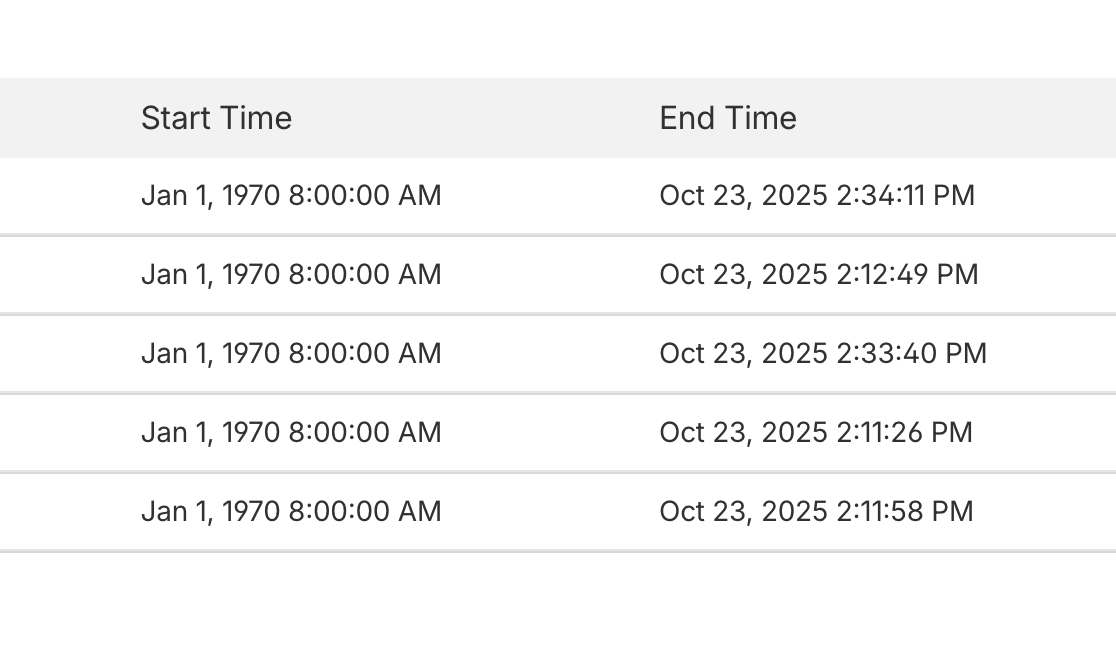Screen dimensions: 1116x648
Task: Select Start Time in the row ending 2:11:26 PM
Action: coord(291,432)
